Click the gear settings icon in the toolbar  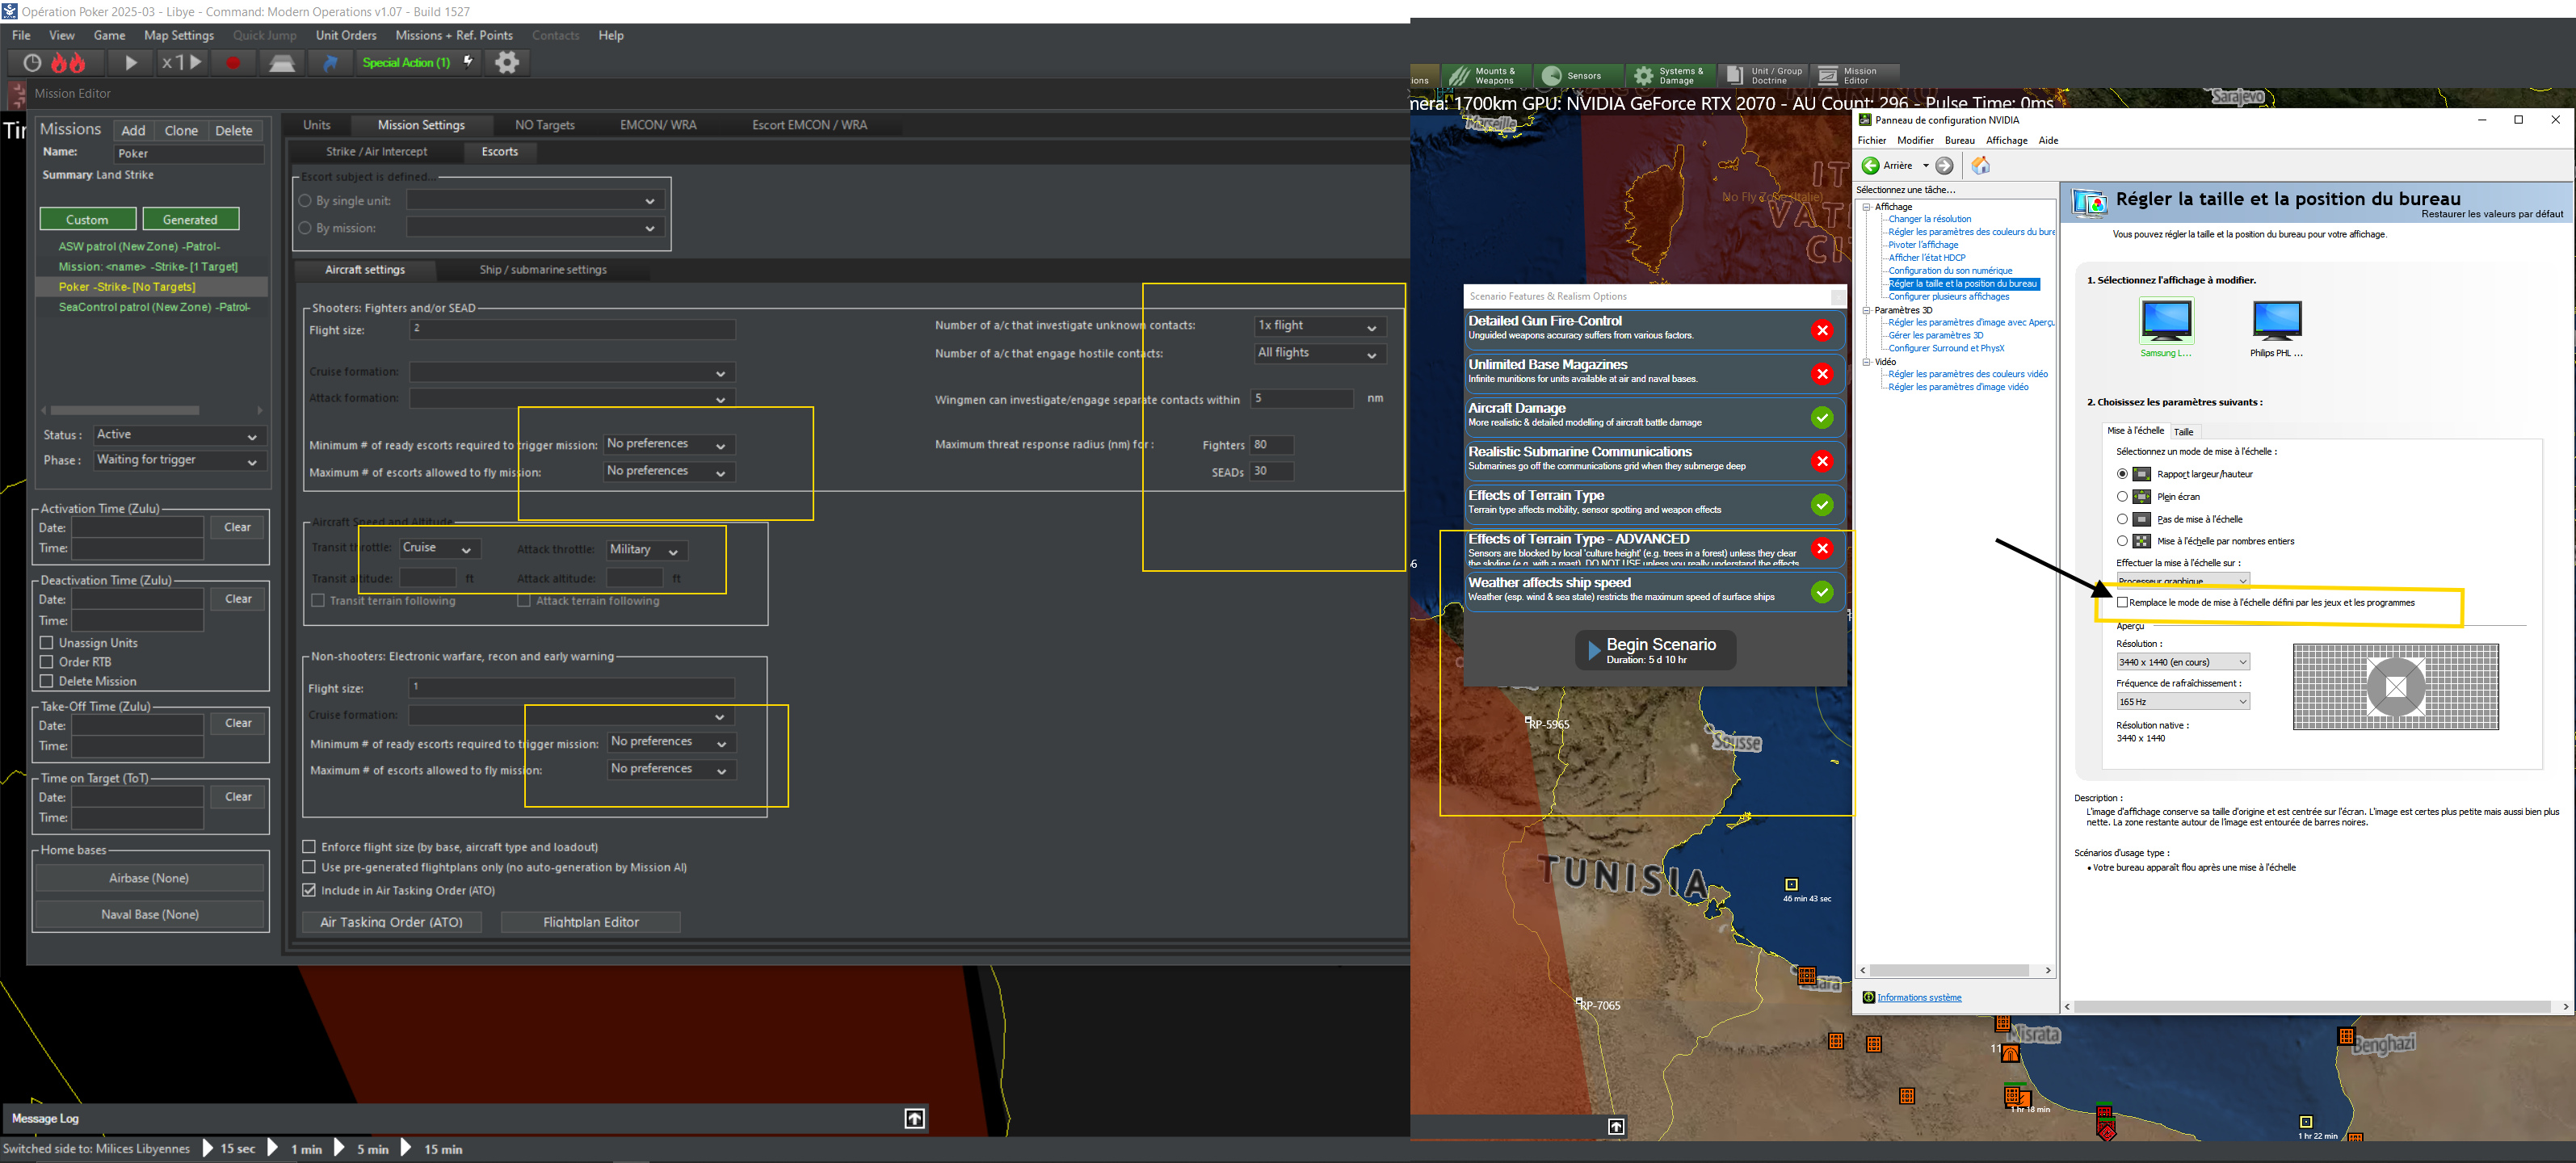(x=508, y=63)
